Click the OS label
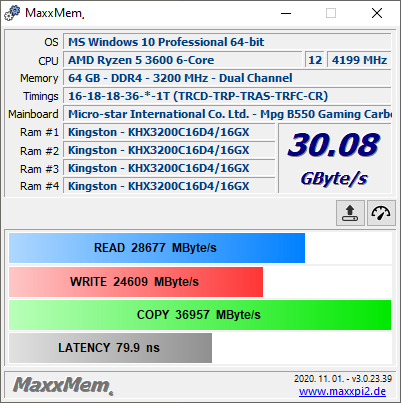Screen dimensions: 401x403 click(x=51, y=42)
